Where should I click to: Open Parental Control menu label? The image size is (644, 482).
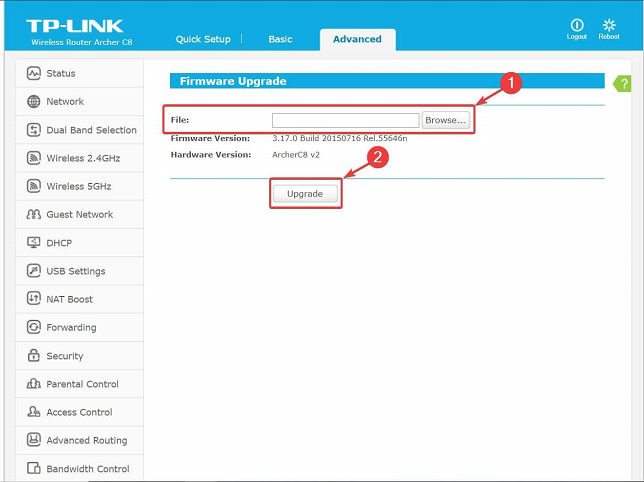(82, 384)
